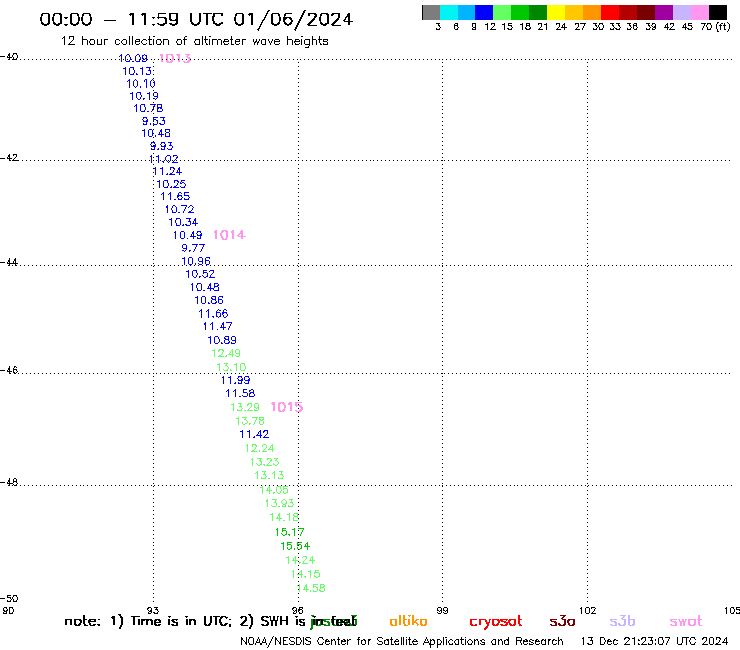Image resolution: width=740 pixels, height=650 pixels.
Task: Click the wave height value 13.23
Action: point(265,462)
